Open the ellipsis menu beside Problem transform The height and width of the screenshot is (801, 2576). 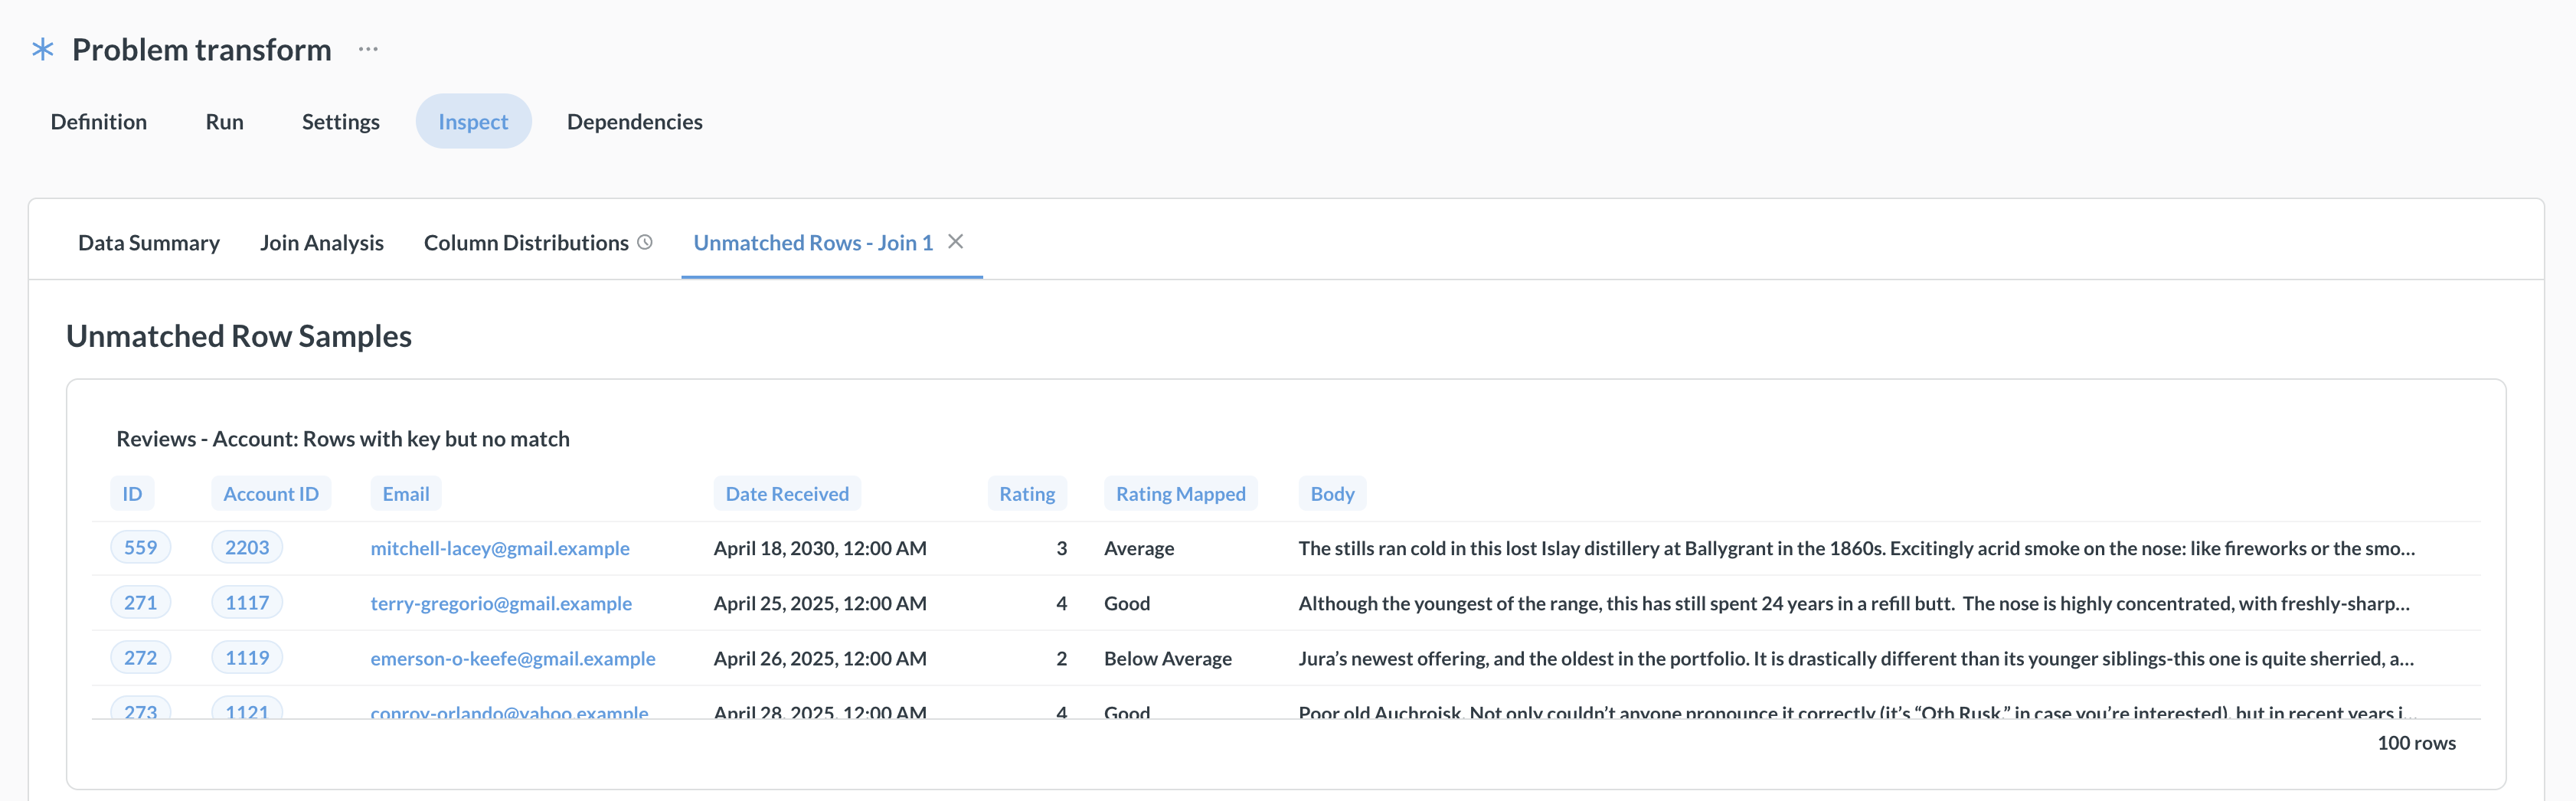(368, 49)
